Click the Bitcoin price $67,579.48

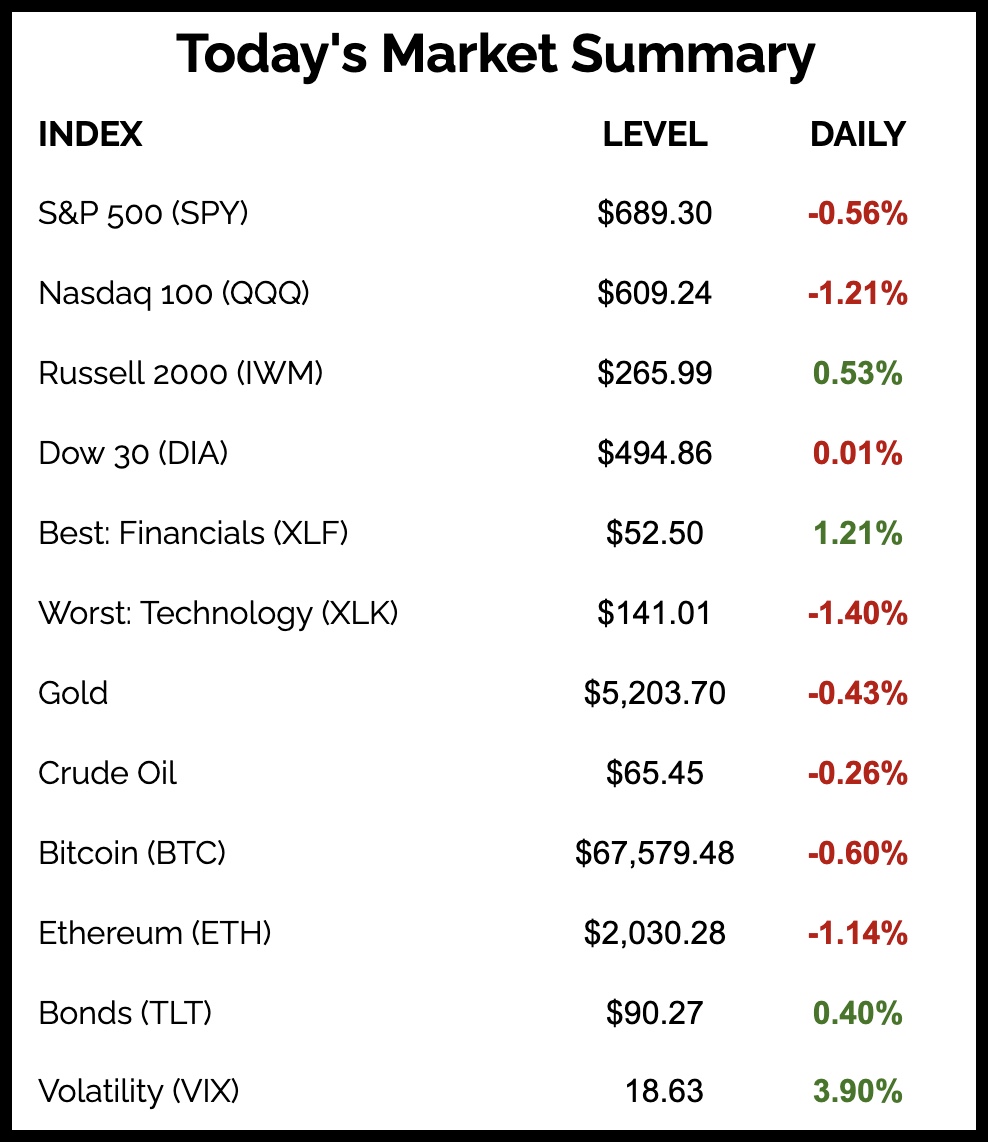[655, 853]
